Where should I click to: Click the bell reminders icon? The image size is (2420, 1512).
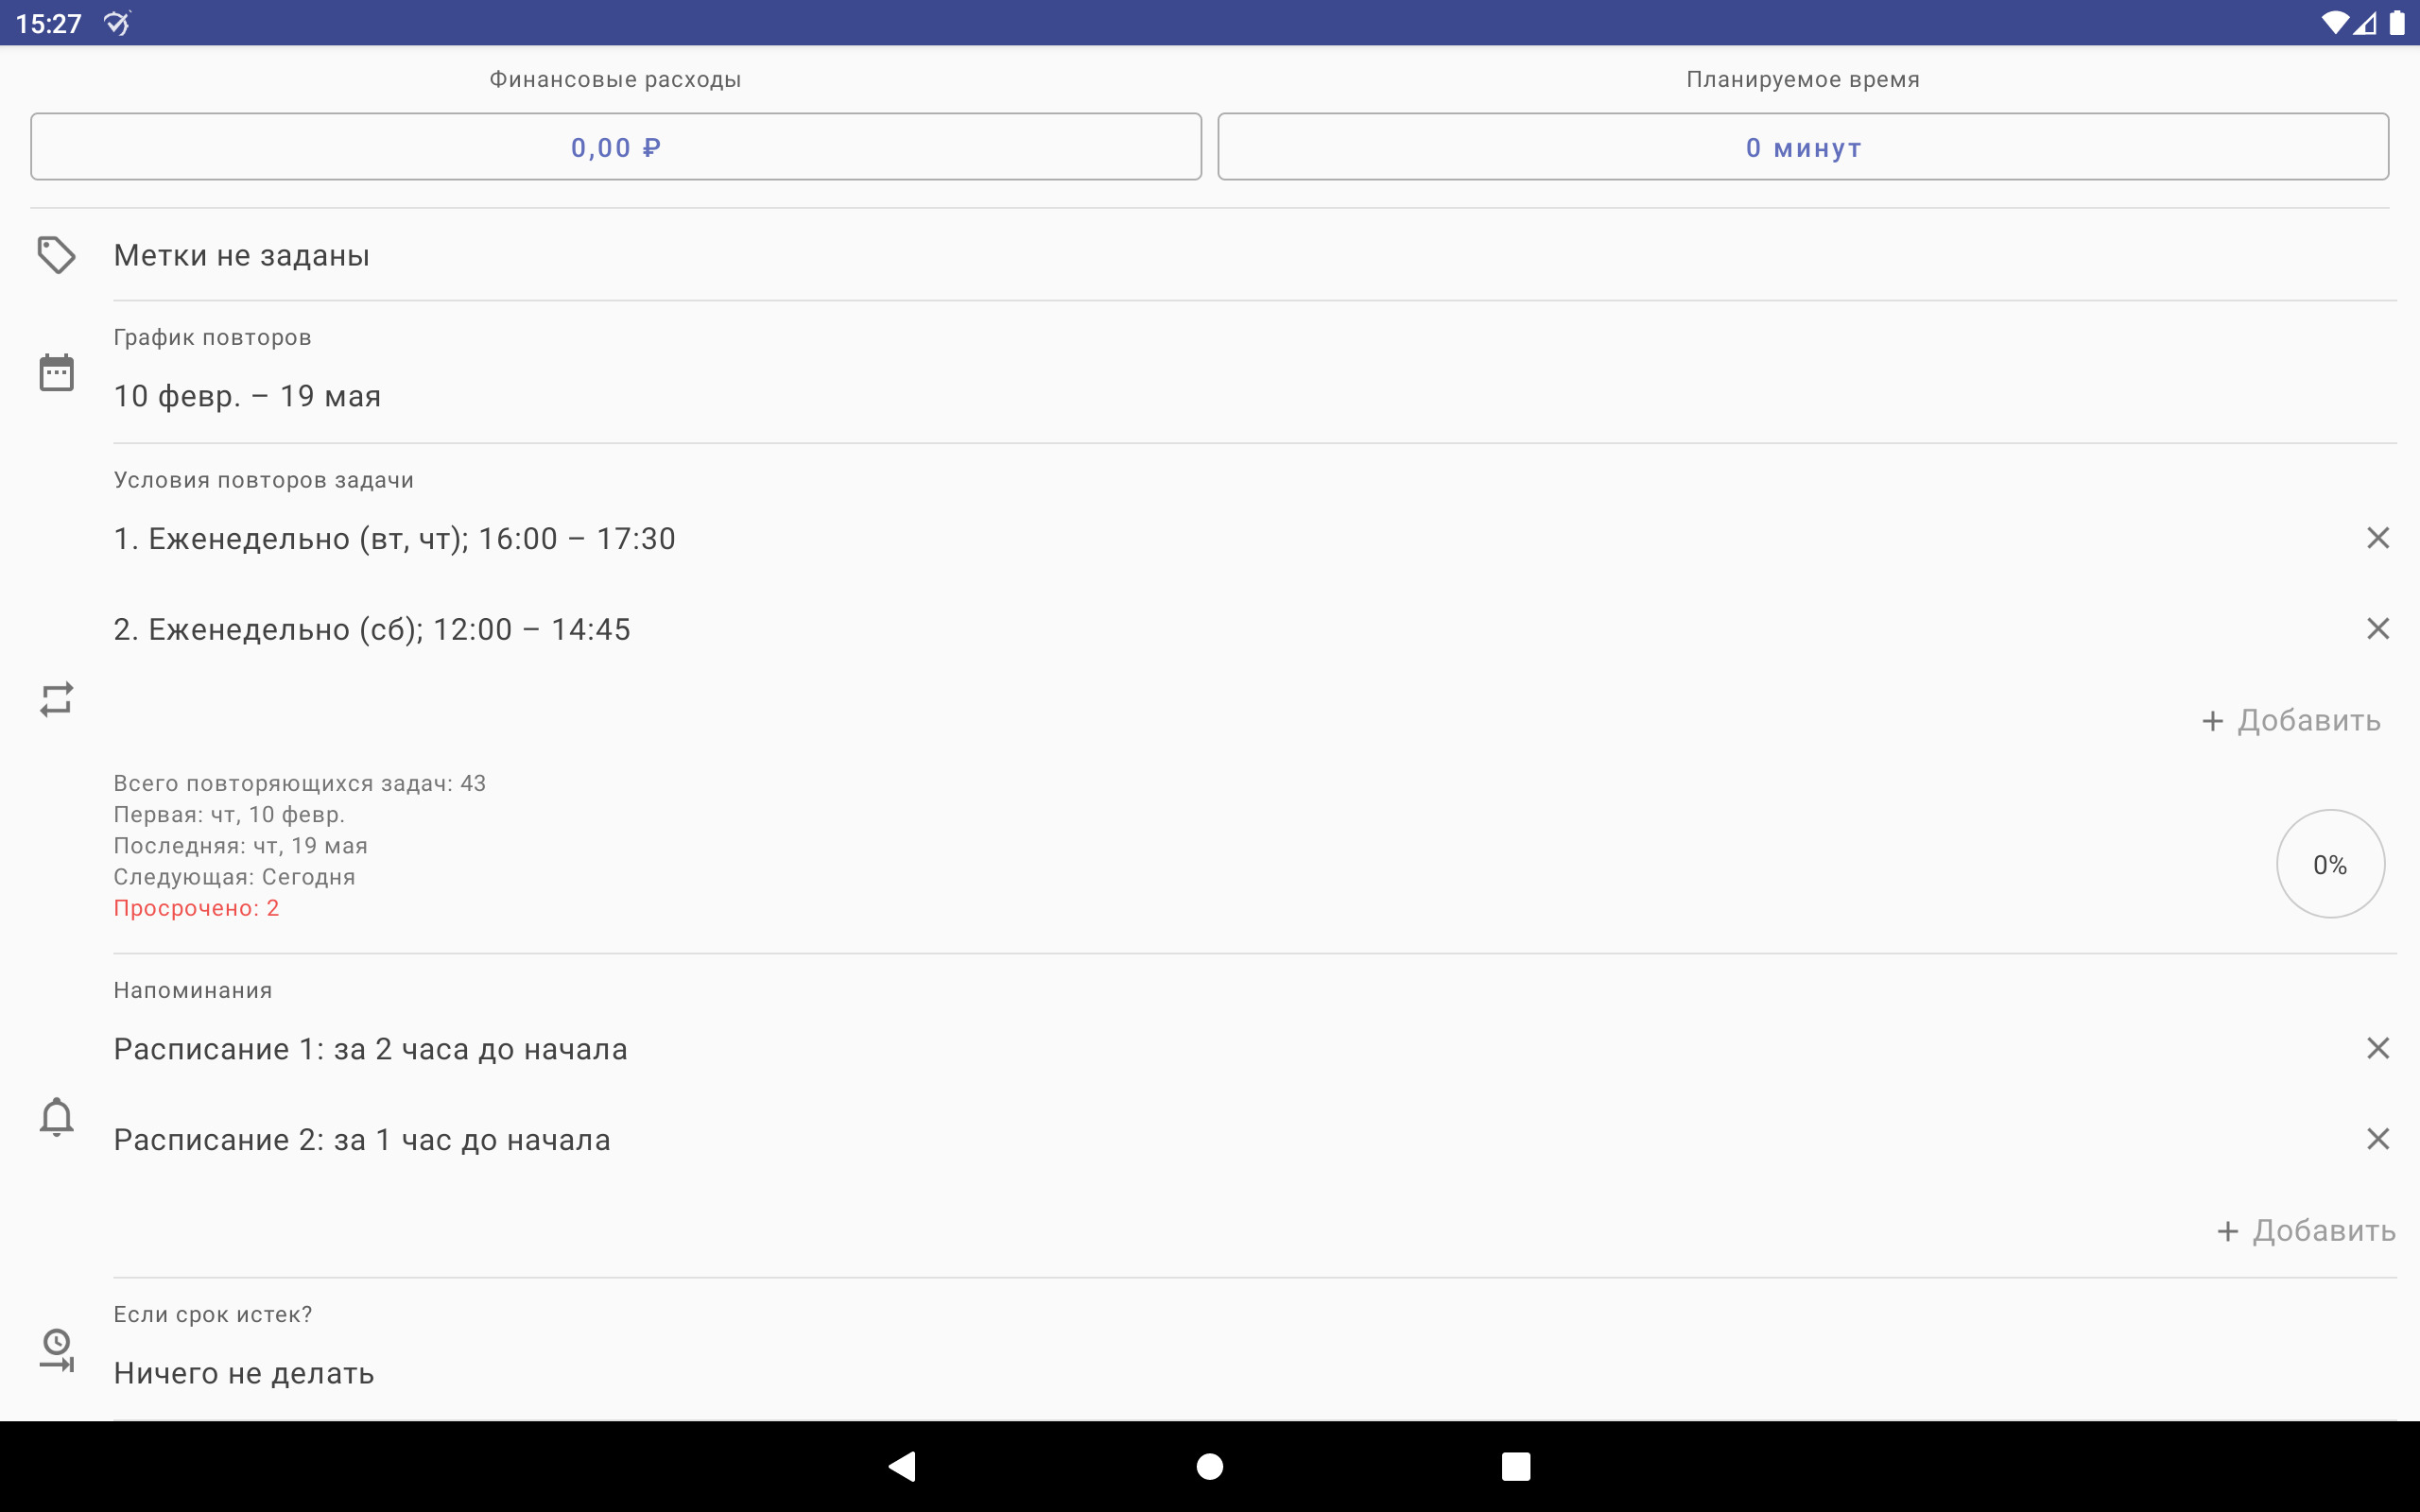click(56, 1117)
